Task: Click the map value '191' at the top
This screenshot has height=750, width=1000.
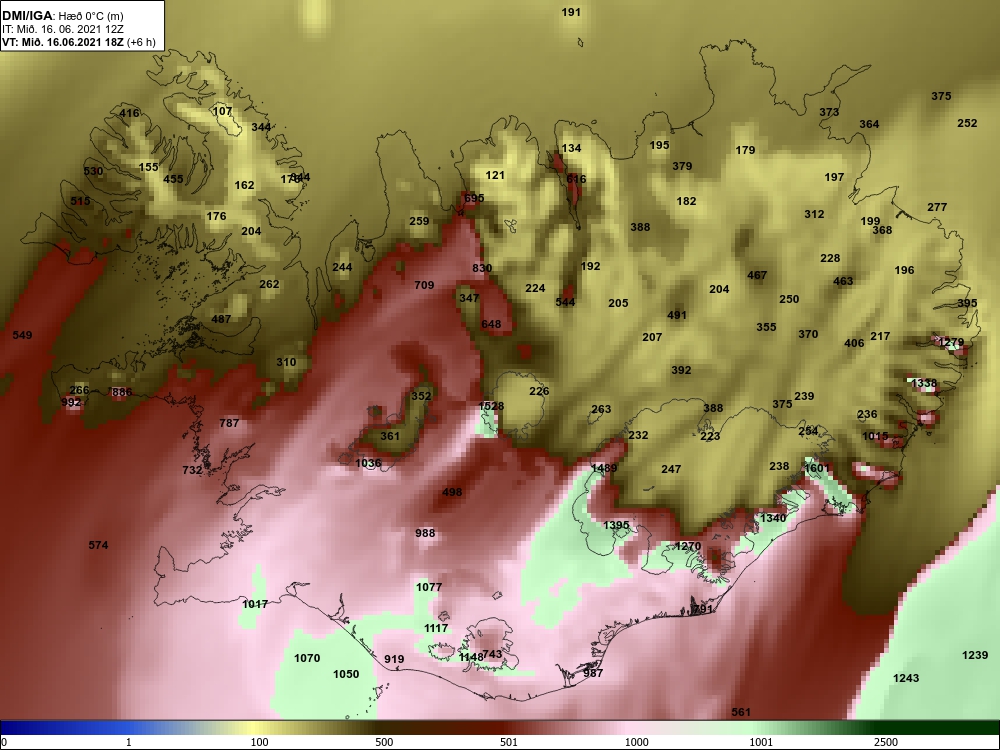Action: pyautogui.click(x=571, y=12)
